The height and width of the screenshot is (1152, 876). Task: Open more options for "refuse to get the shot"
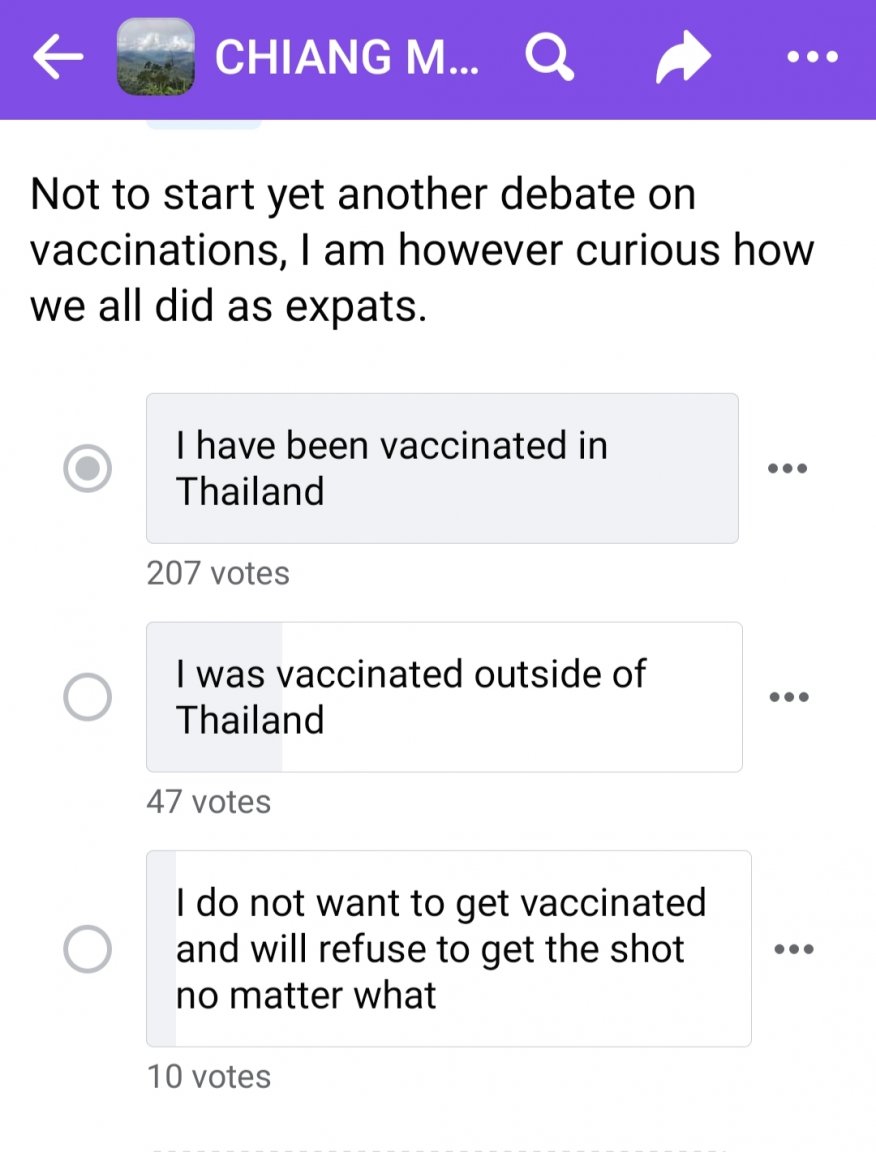(x=794, y=949)
